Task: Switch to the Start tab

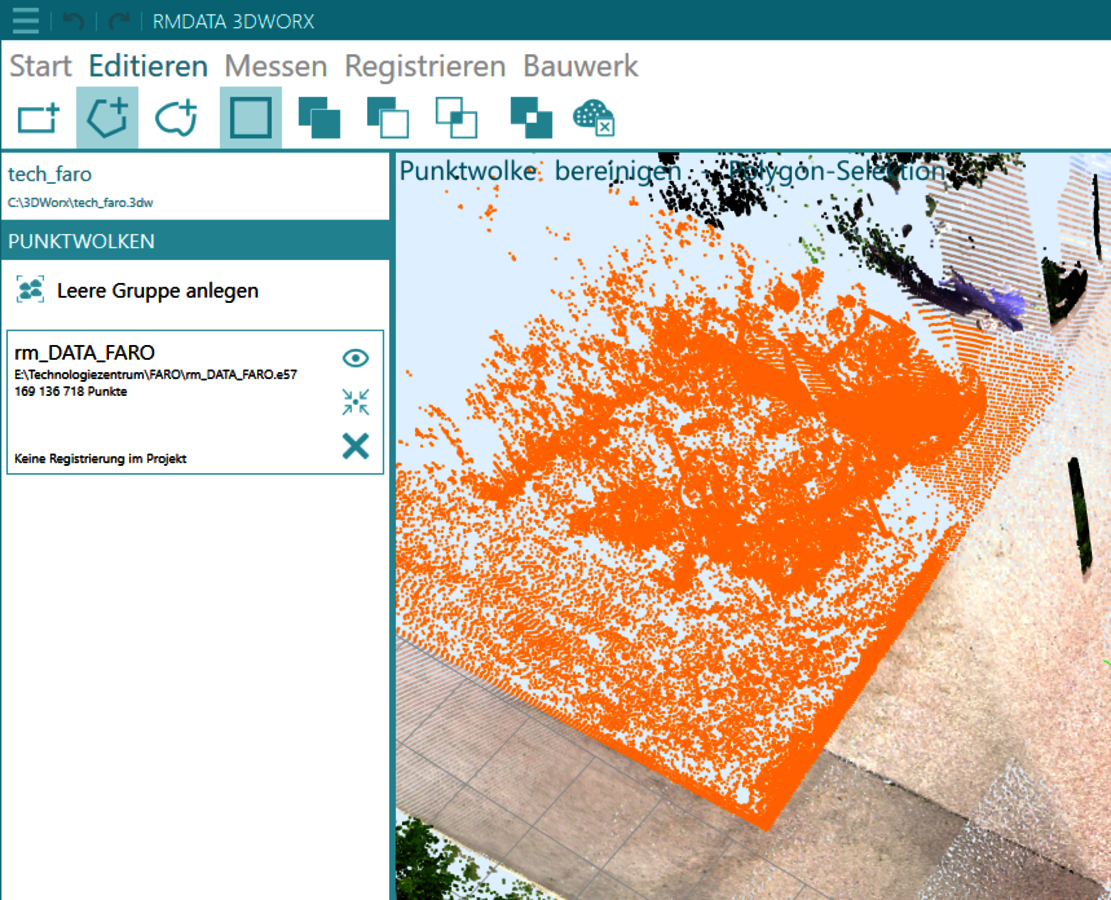Action: coord(41,66)
